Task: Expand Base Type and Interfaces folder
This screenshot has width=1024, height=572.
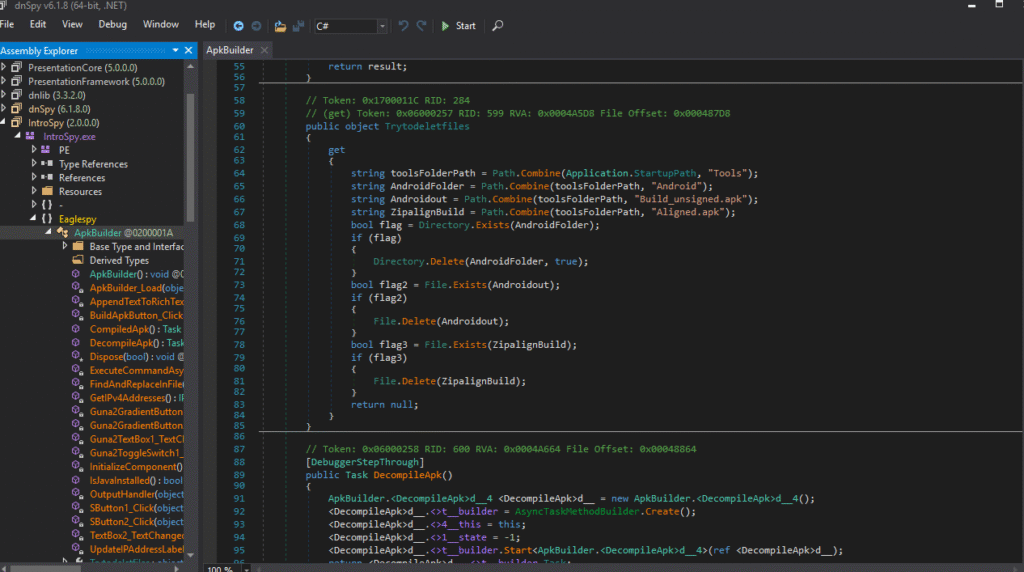Action: click(x=64, y=246)
